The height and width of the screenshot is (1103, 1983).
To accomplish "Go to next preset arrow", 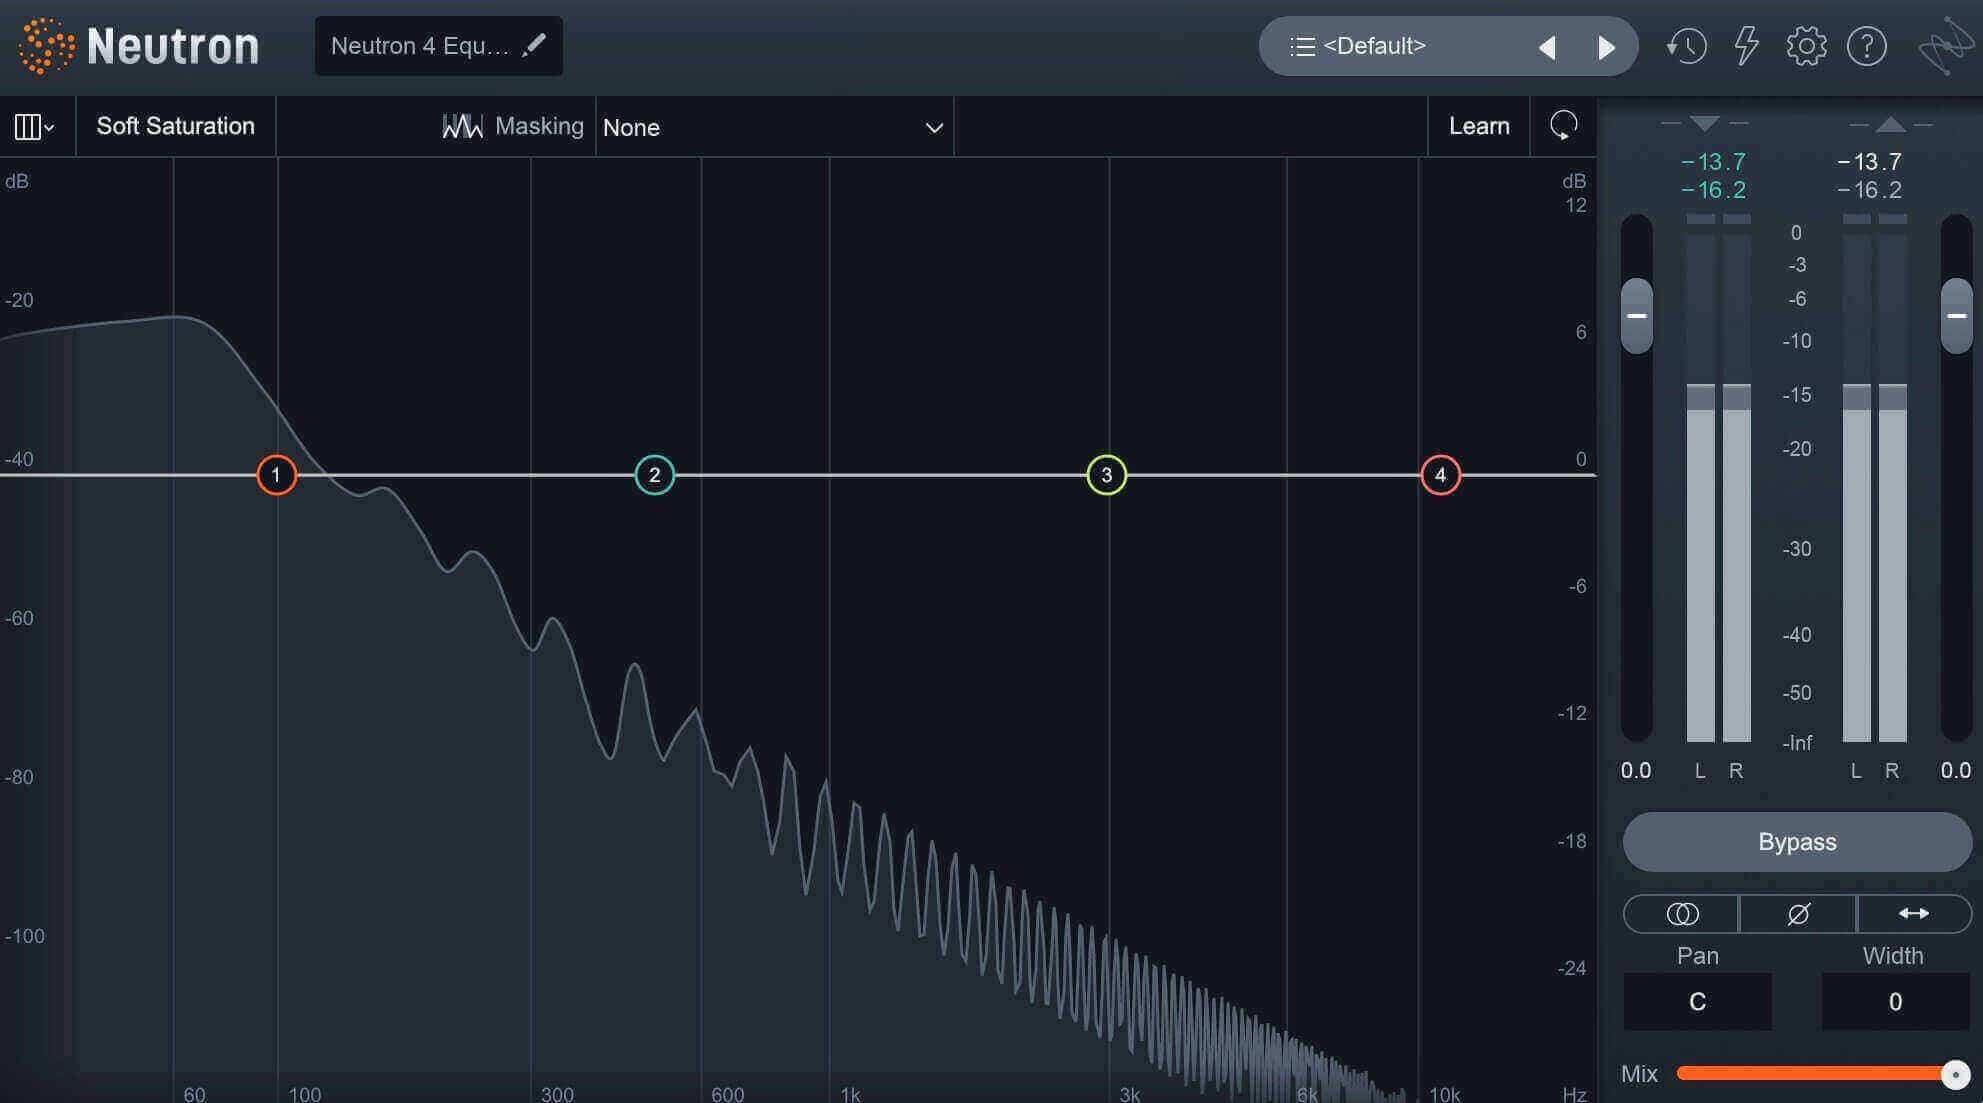I will click(x=1606, y=47).
